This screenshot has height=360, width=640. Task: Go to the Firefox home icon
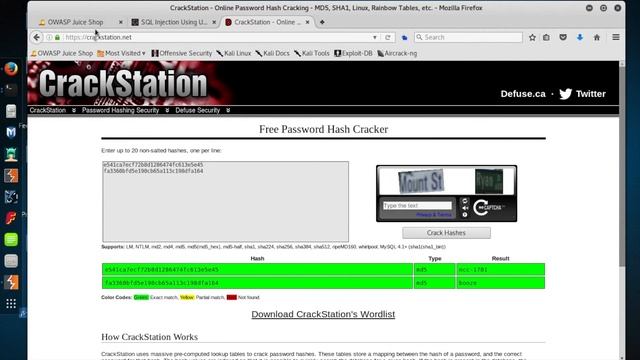pyautogui.click(x=597, y=37)
